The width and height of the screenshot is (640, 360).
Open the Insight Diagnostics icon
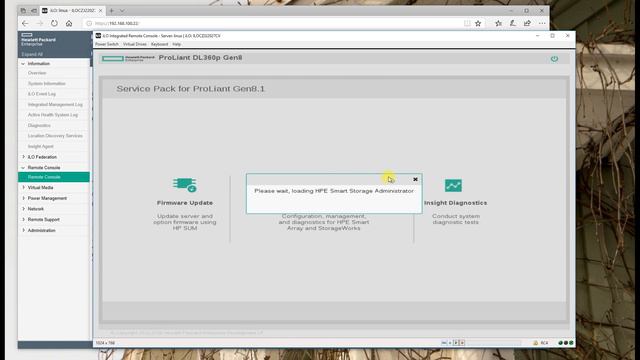453,185
